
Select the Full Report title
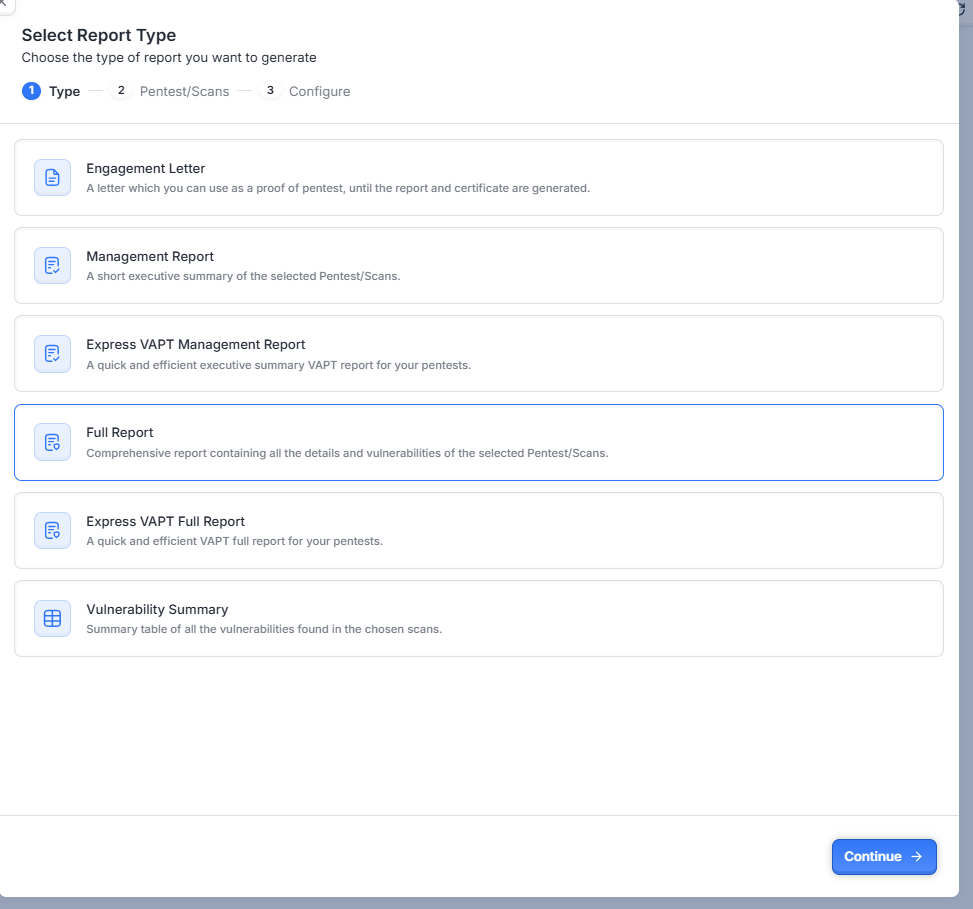(119, 432)
